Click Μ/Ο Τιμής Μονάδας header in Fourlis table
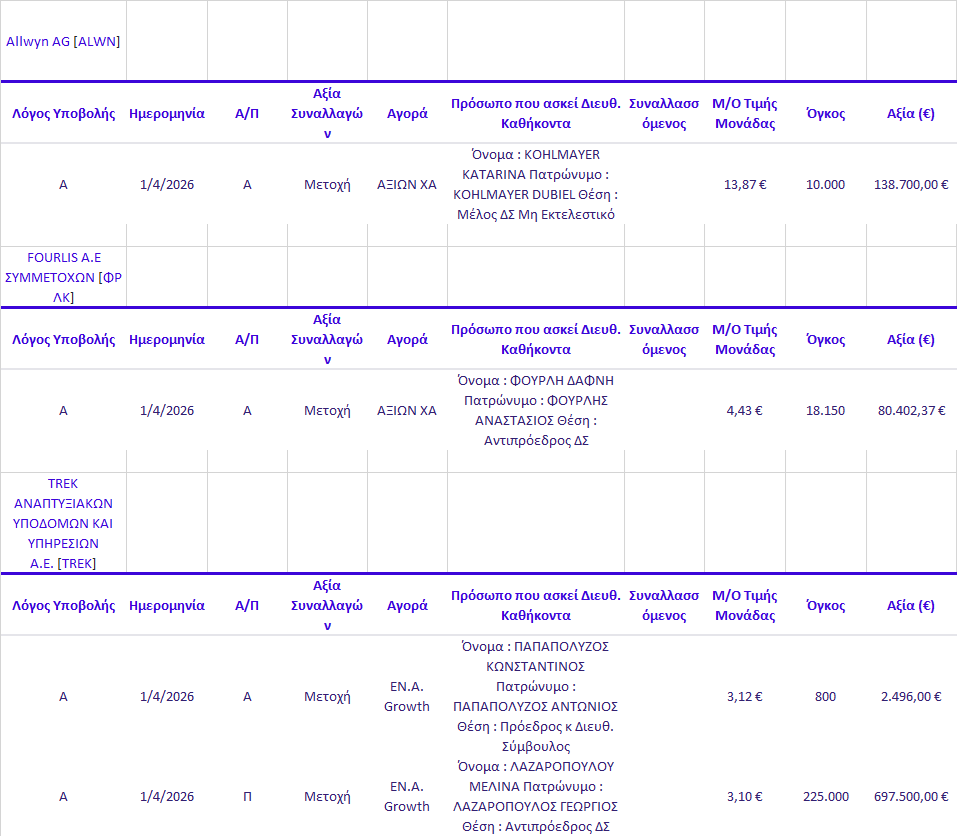Image resolution: width=957 pixels, height=836 pixels. tap(745, 339)
